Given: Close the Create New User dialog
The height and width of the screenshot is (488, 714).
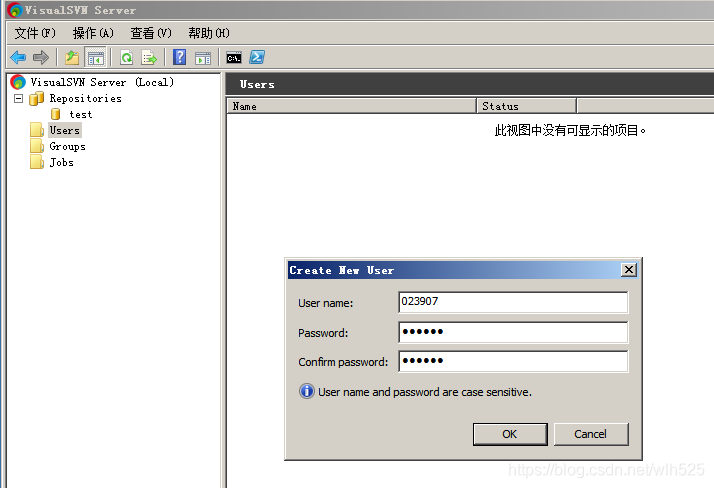Looking at the screenshot, I should (x=628, y=270).
